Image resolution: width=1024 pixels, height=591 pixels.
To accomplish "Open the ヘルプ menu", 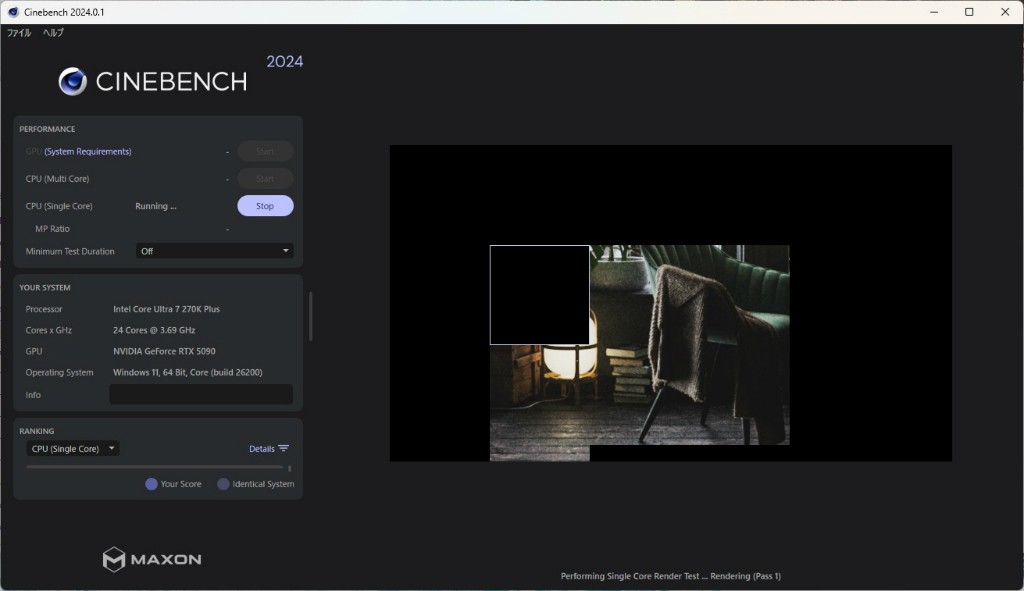I will 53,33.
